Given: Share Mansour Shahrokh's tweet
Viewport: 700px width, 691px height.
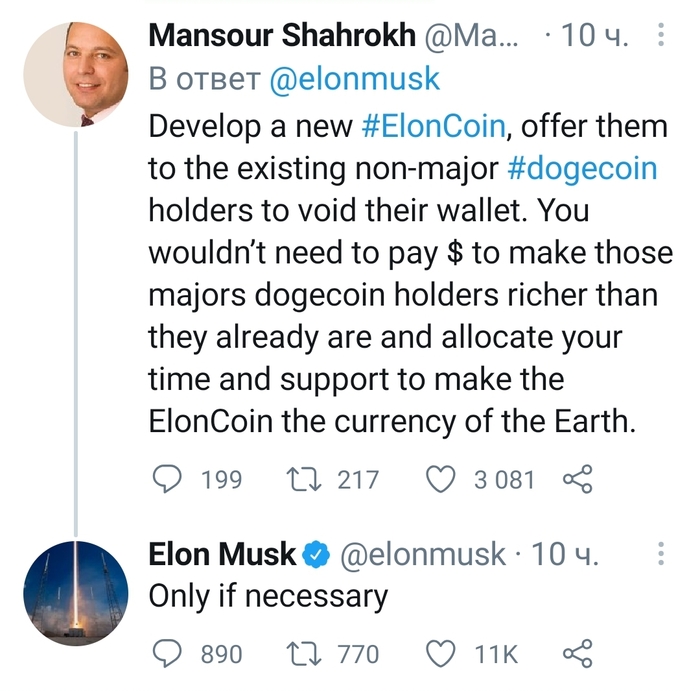Looking at the screenshot, I should click(x=578, y=479).
